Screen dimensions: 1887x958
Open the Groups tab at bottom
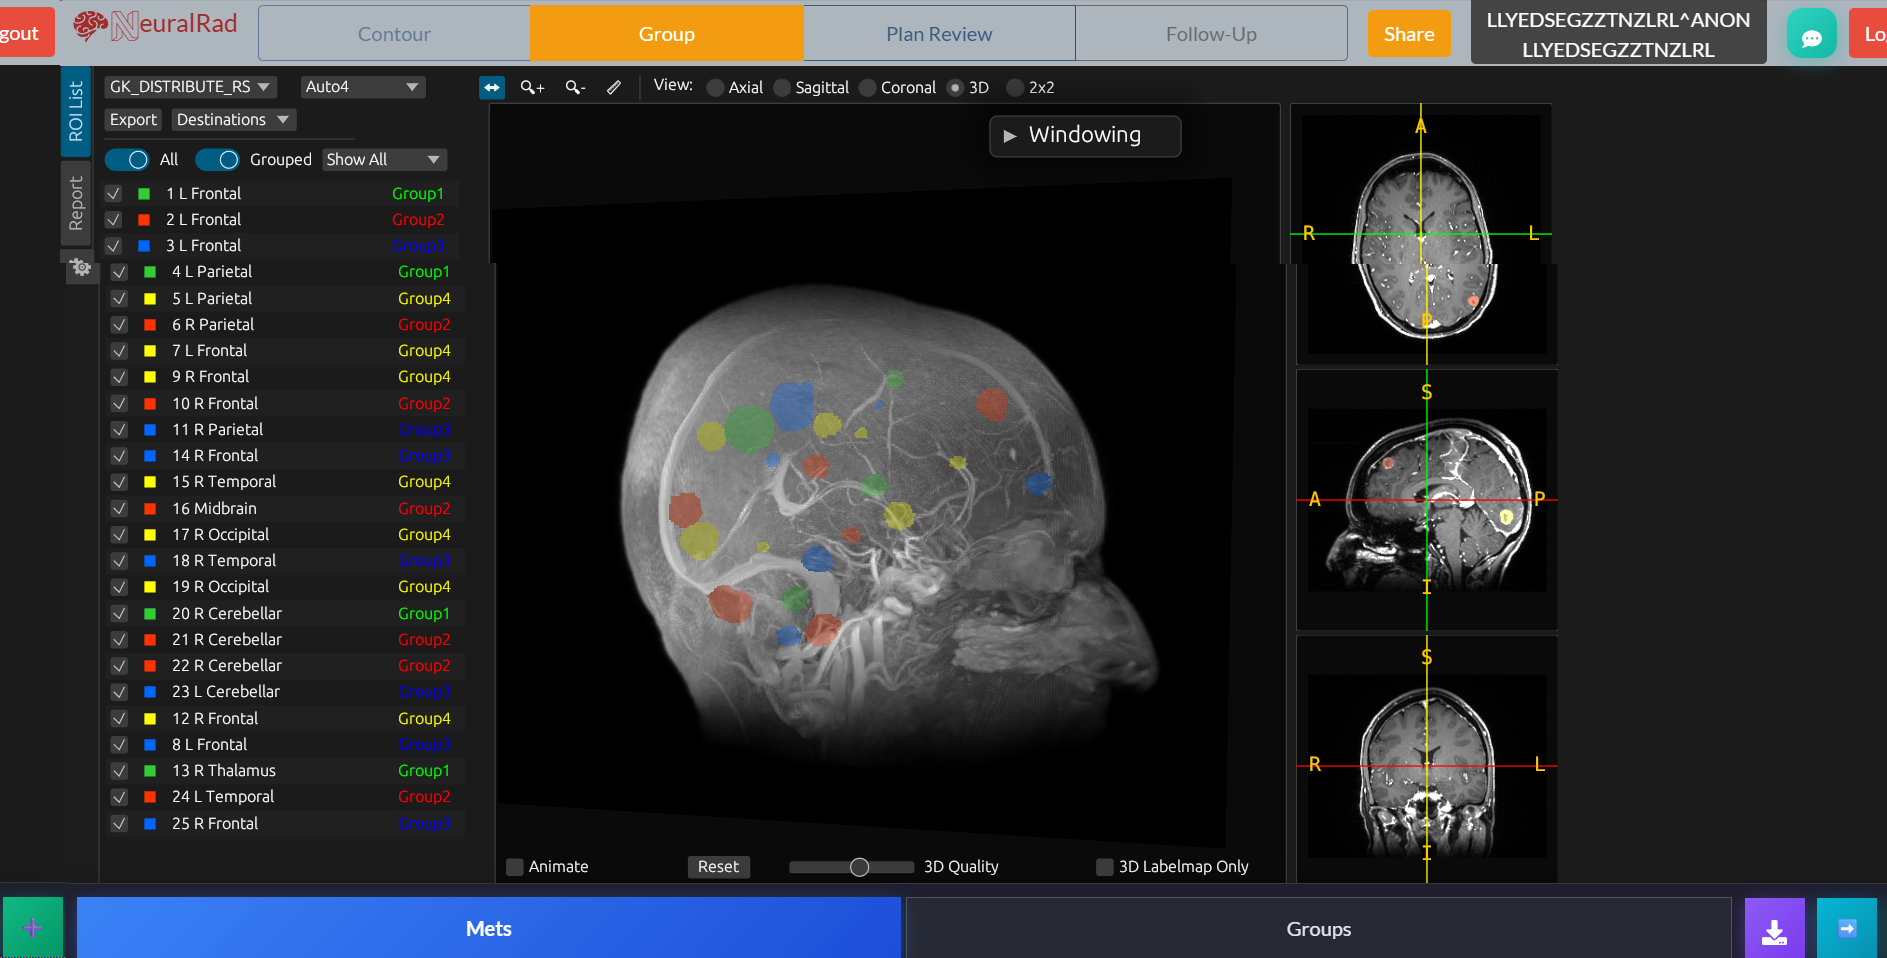click(x=1318, y=929)
